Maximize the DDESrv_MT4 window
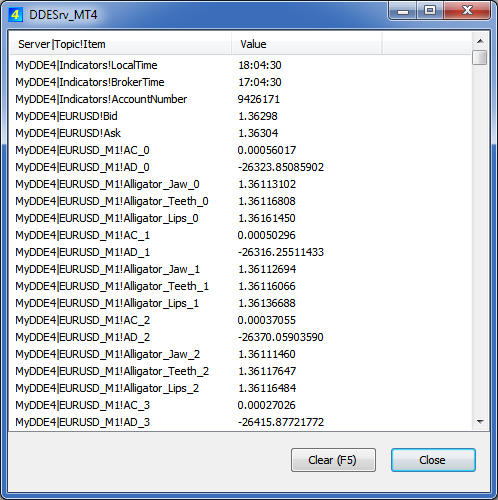Screen dimensions: 498x500 point(430,11)
